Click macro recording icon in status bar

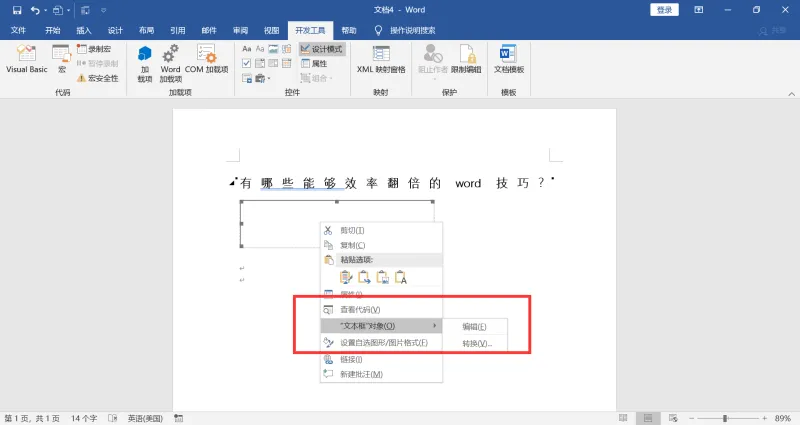coord(179,418)
